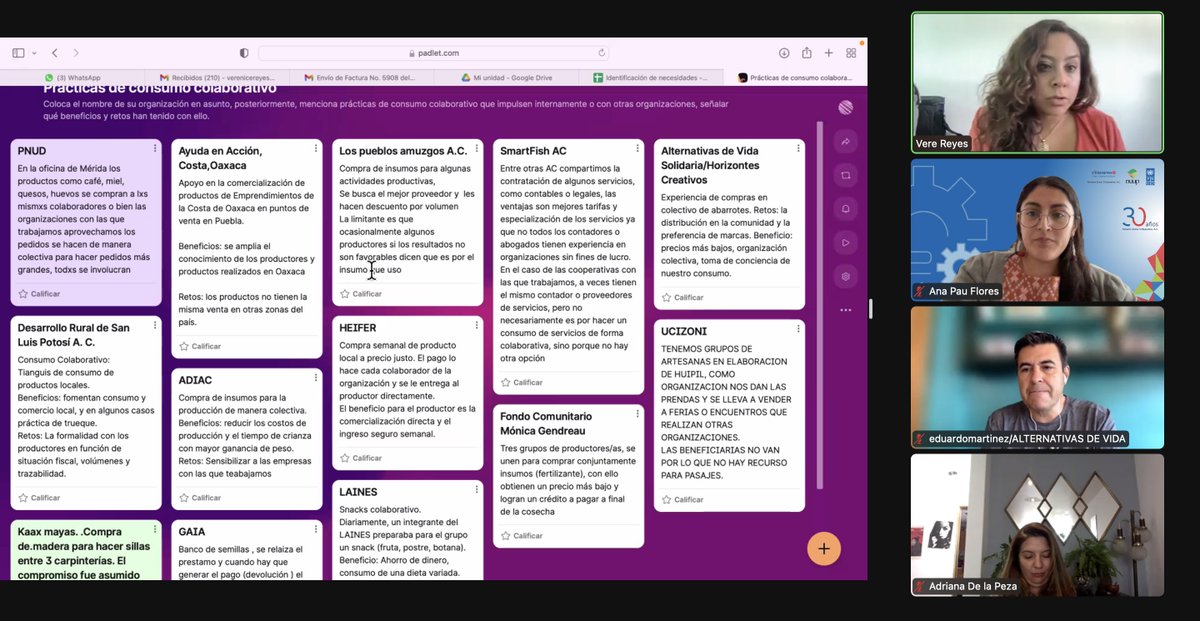Screen dimensions: 1200x621
Task: Open the ADIAC post options menu
Action: [x=315, y=378]
